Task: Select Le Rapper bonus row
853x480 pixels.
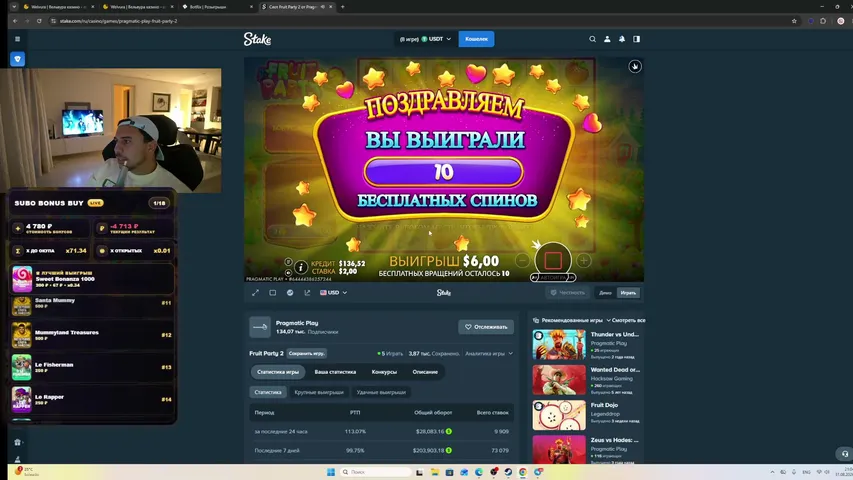Action: (x=91, y=399)
